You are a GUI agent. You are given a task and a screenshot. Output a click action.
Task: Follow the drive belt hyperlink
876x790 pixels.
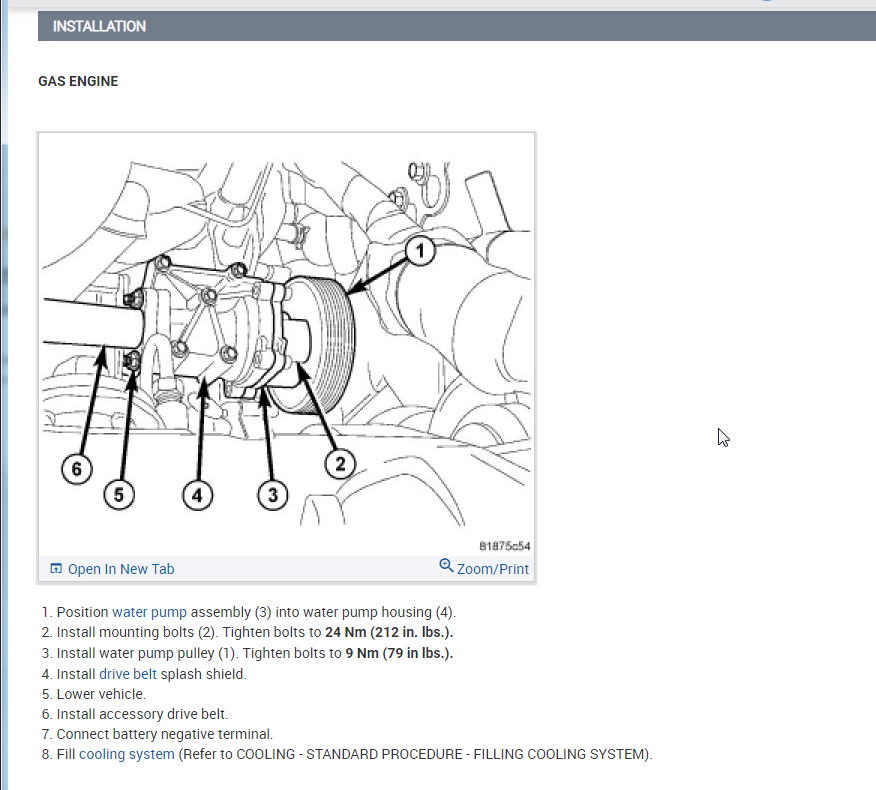[127, 674]
